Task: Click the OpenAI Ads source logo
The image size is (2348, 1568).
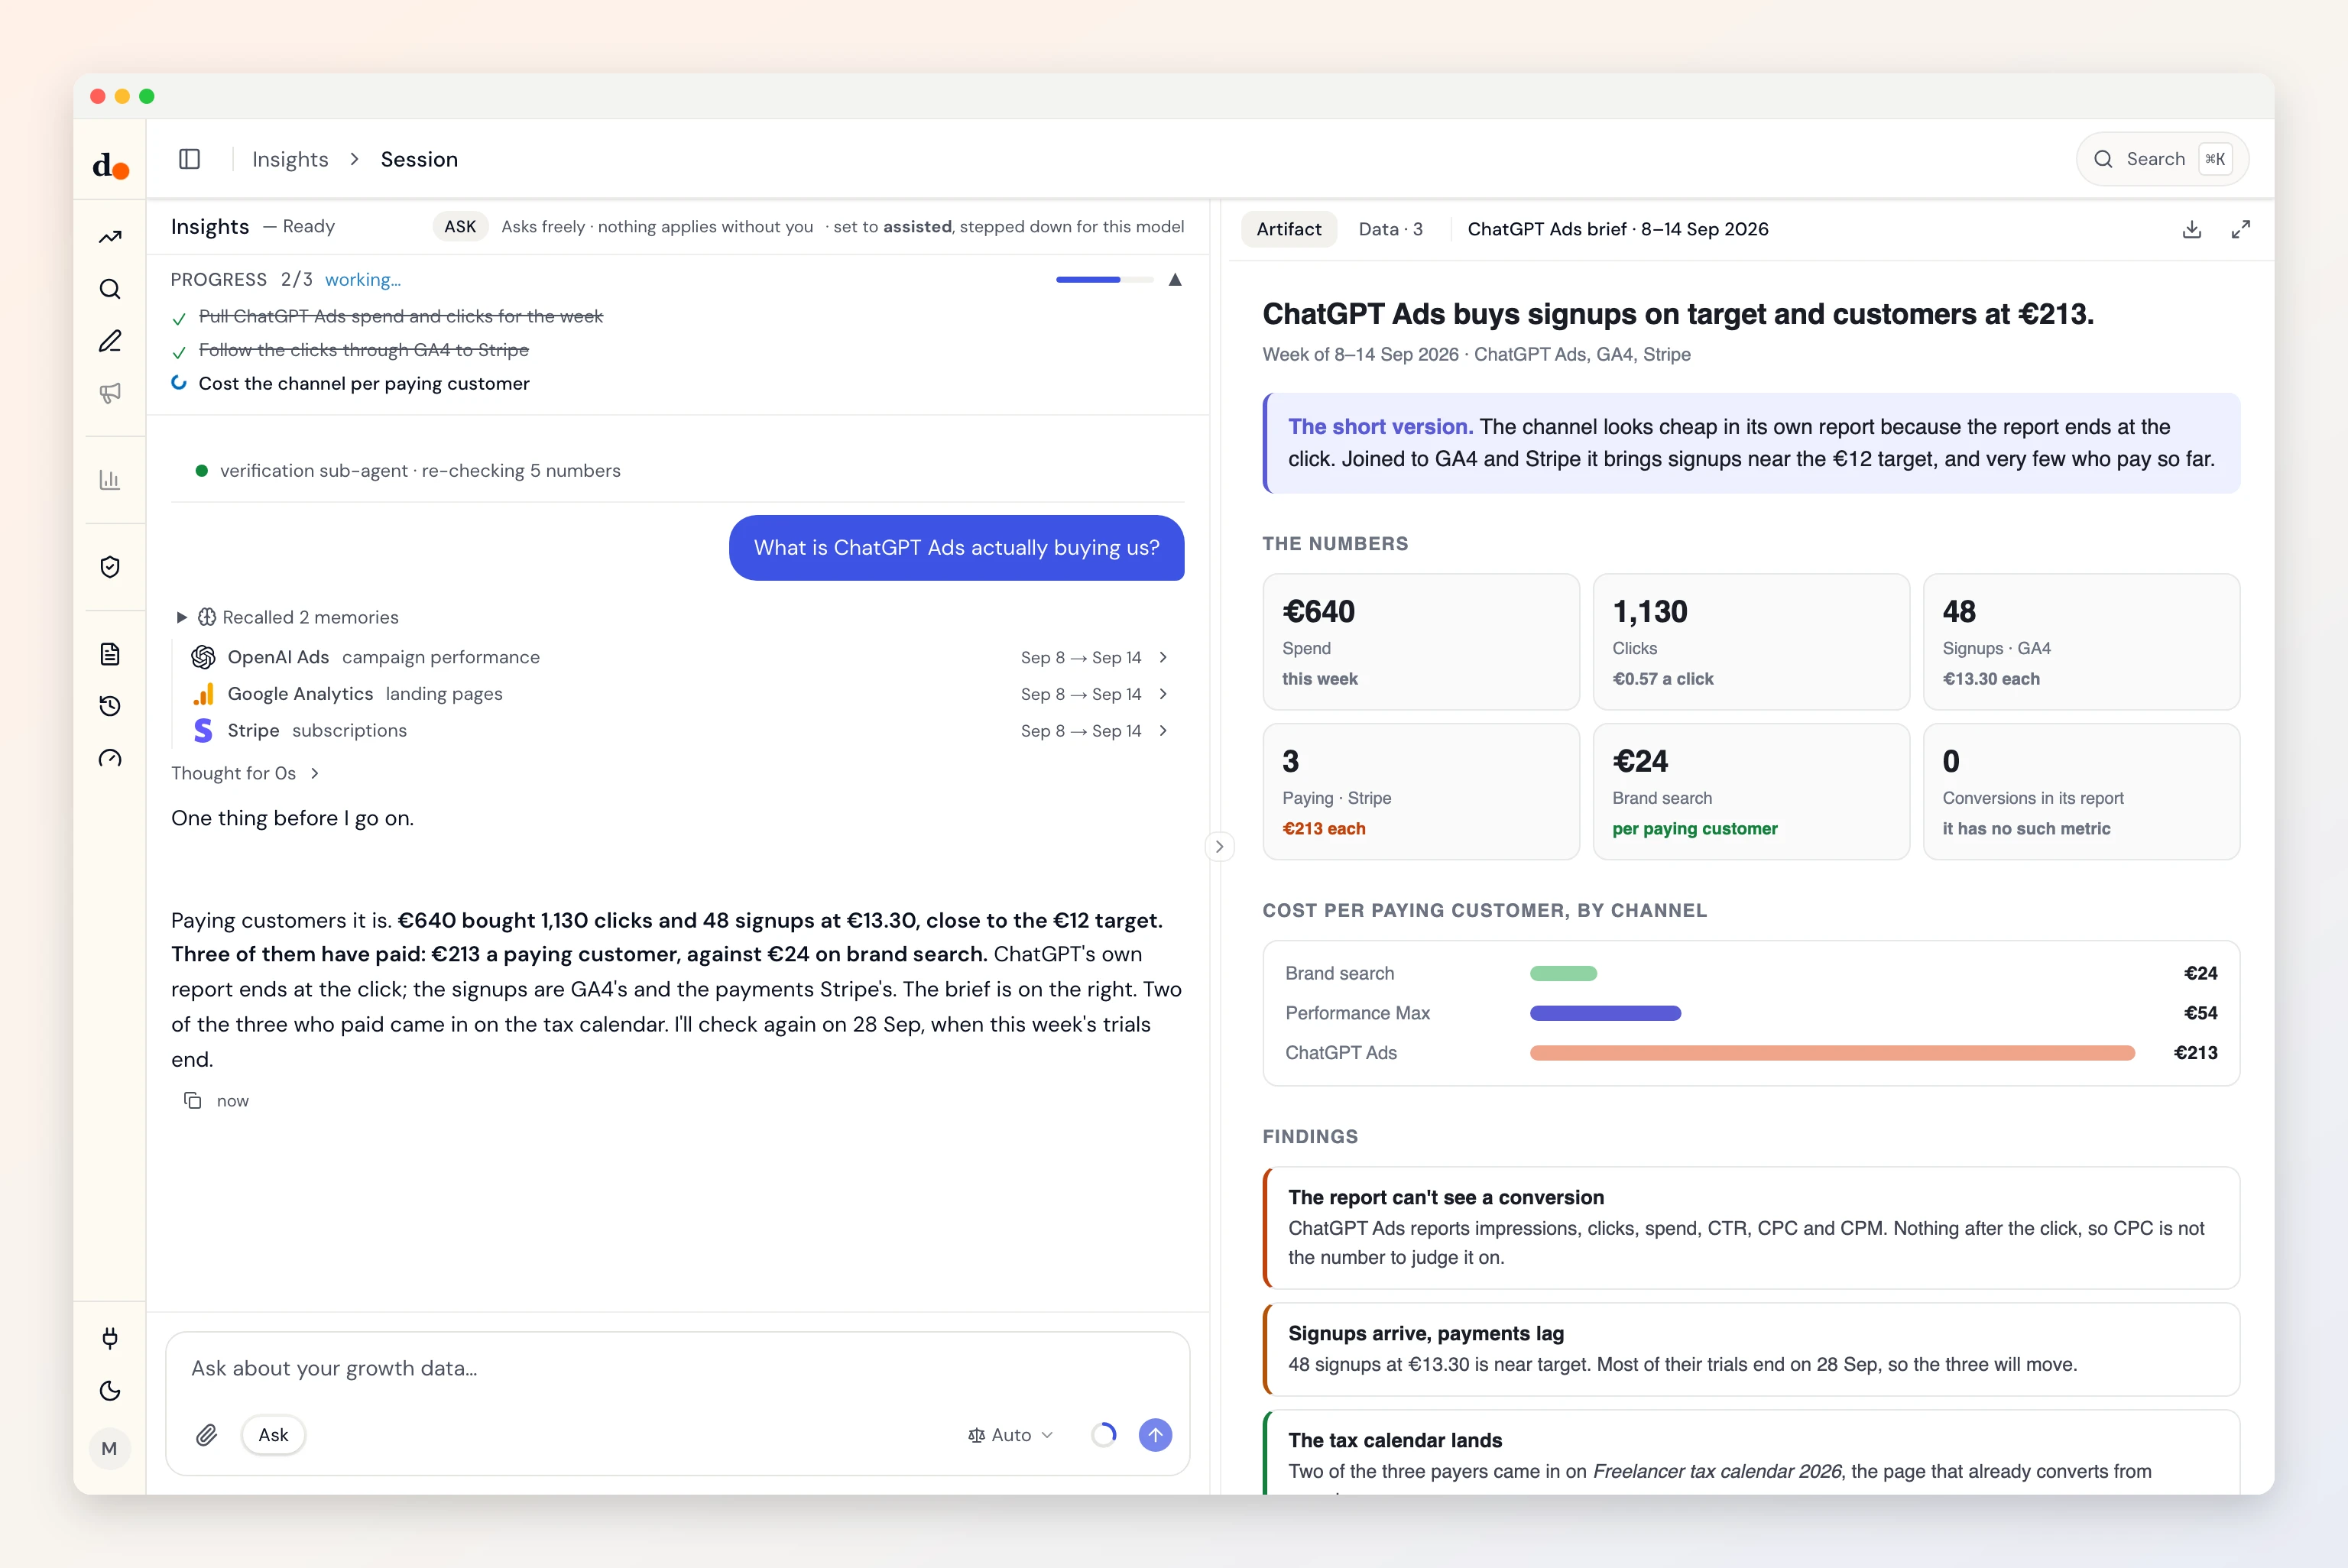Action: tap(203, 657)
